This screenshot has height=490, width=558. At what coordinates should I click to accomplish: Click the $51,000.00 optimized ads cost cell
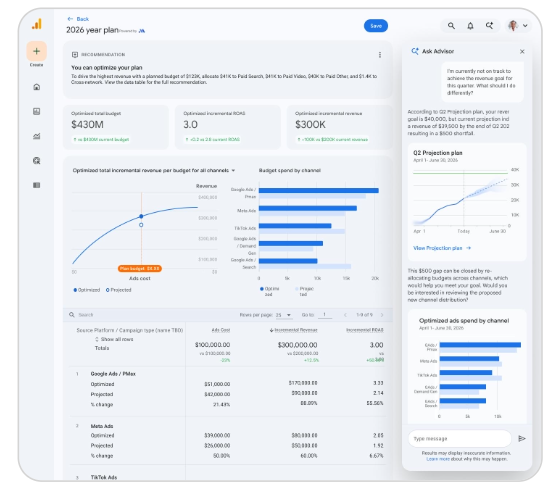click(217, 384)
